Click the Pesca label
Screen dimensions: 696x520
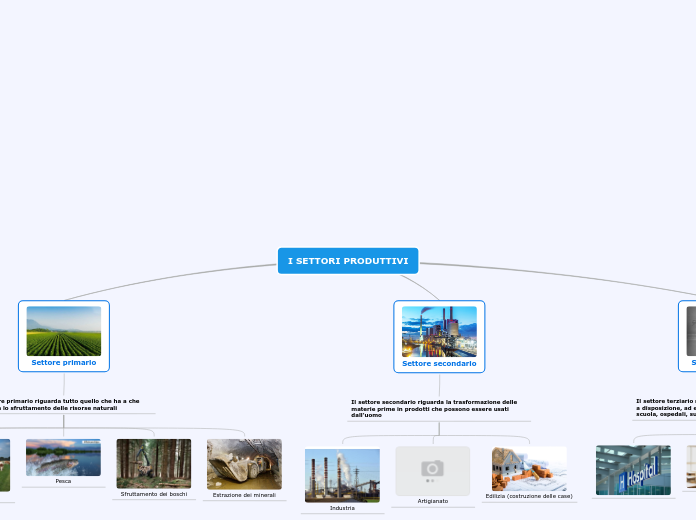coord(63,481)
